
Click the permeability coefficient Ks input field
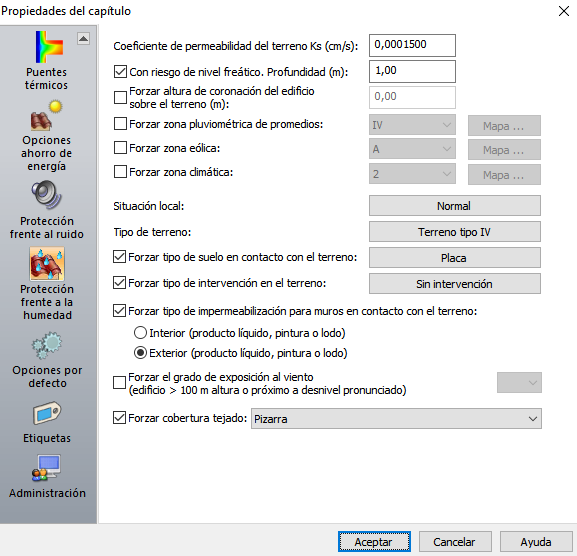click(x=412, y=45)
